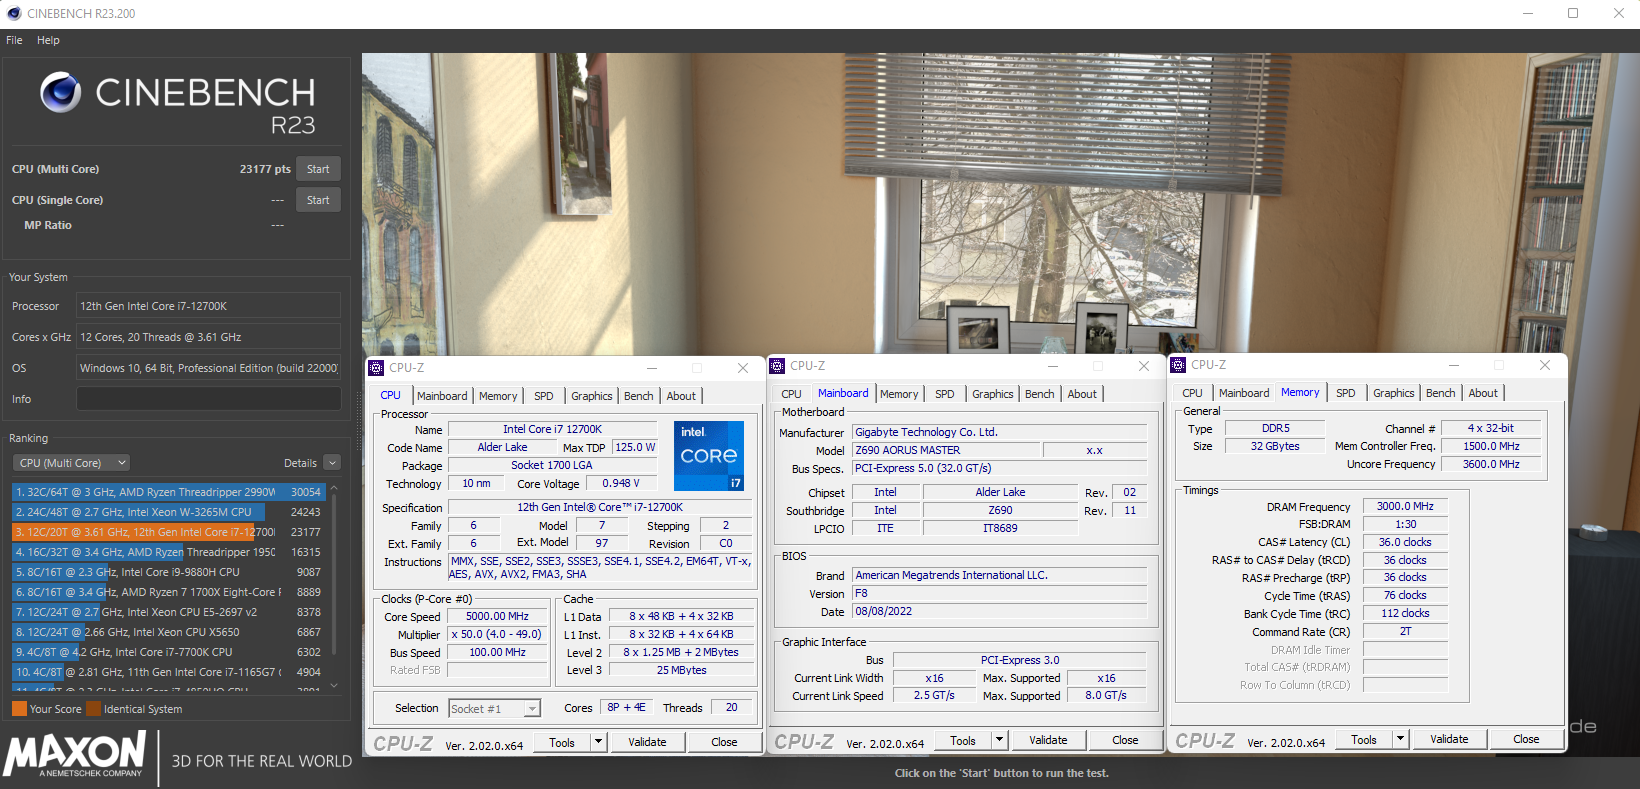Open Memory tab in Mainboard CPU-Z window
The height and width of the screenshot is (789, 1640).
[x=899, y=394]
